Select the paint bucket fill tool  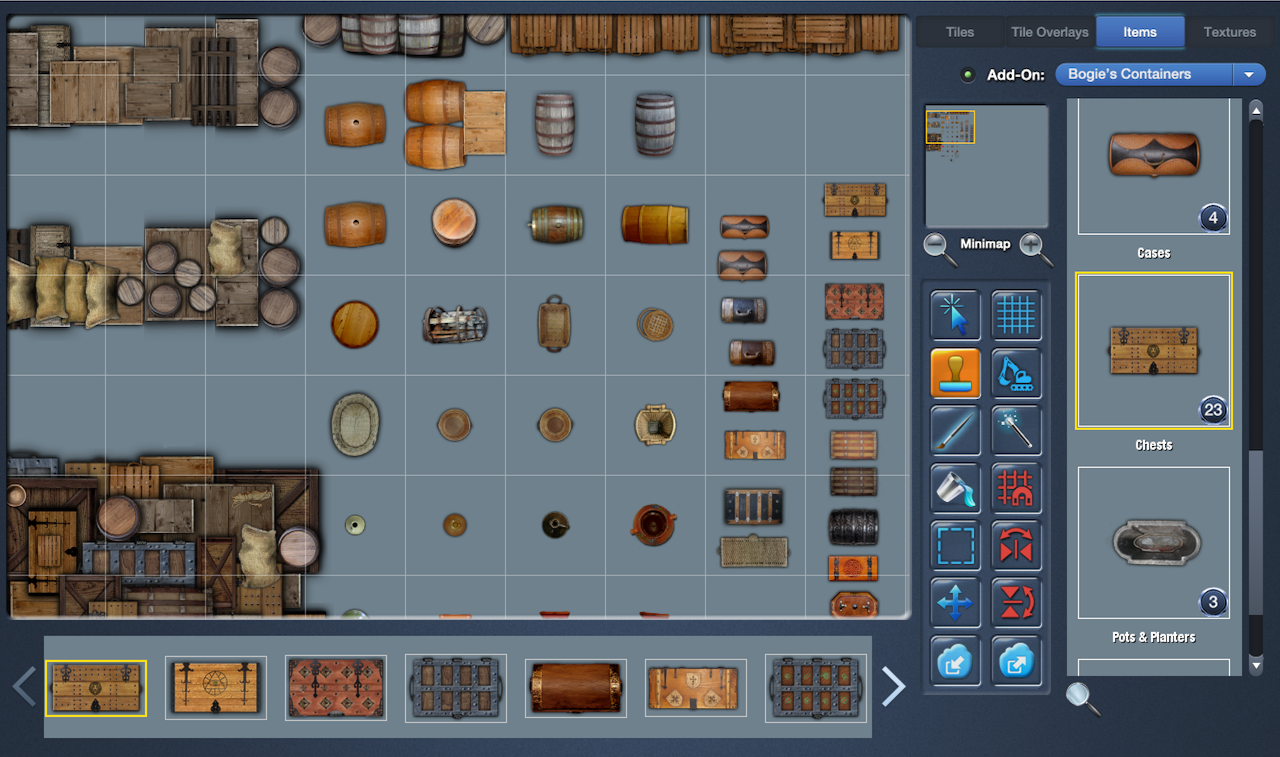coord(955,489)
